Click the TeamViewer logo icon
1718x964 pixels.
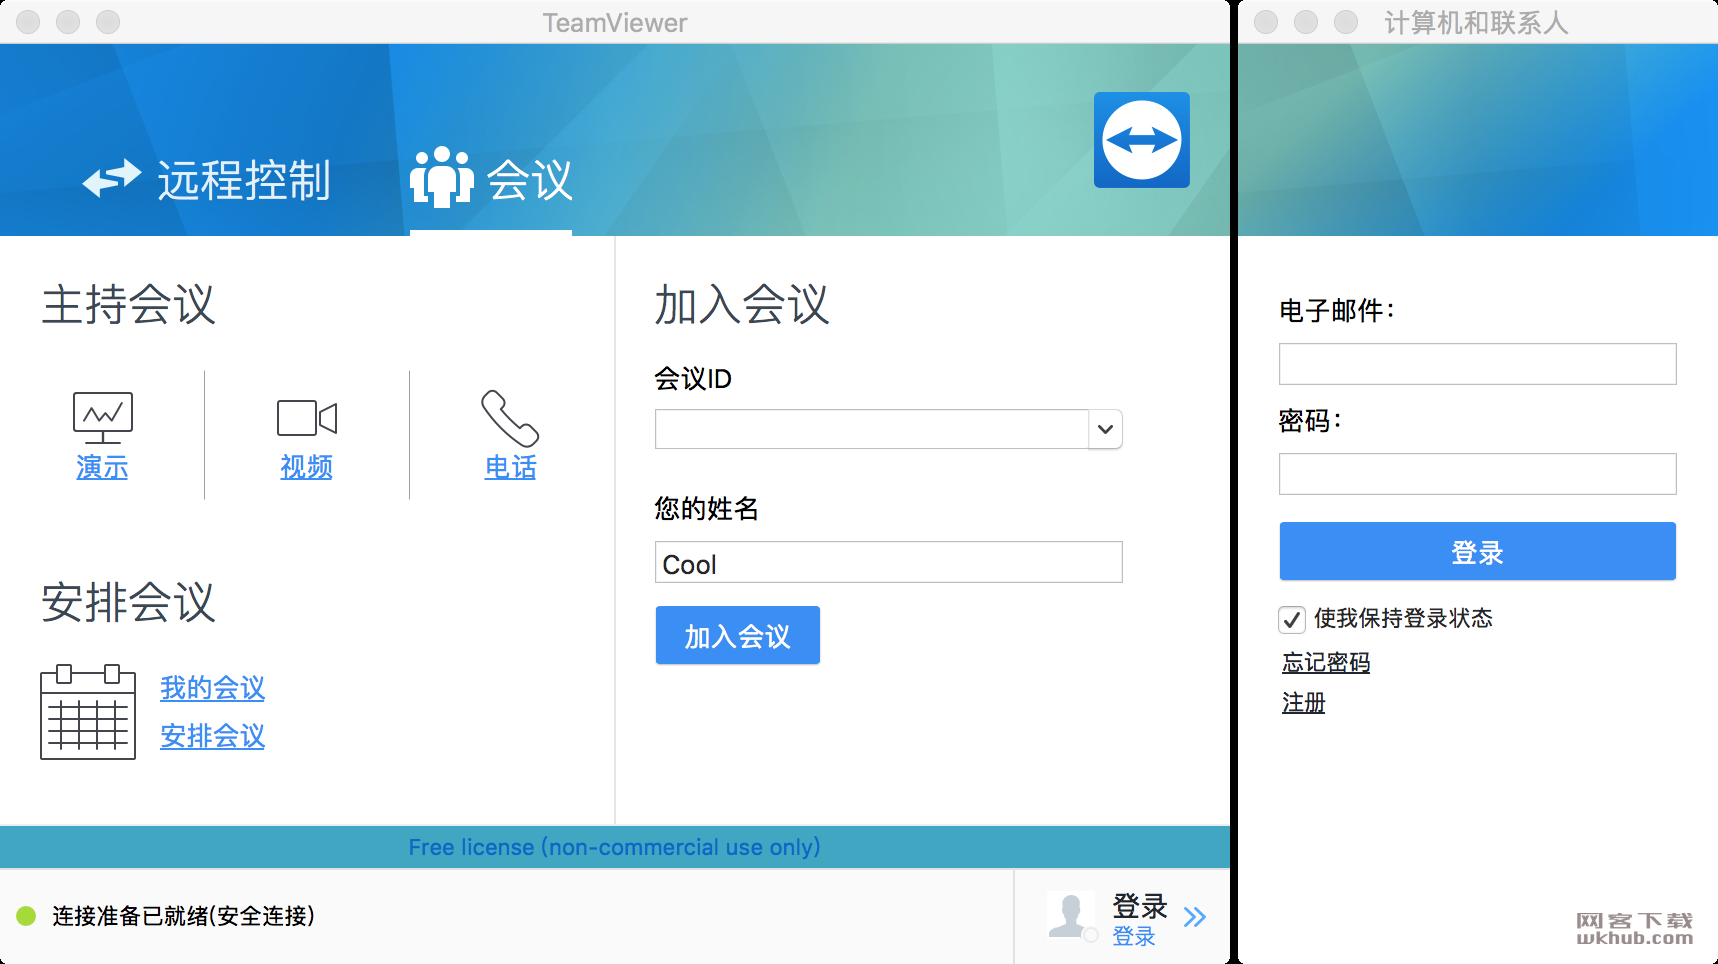tap(1141, 140)
